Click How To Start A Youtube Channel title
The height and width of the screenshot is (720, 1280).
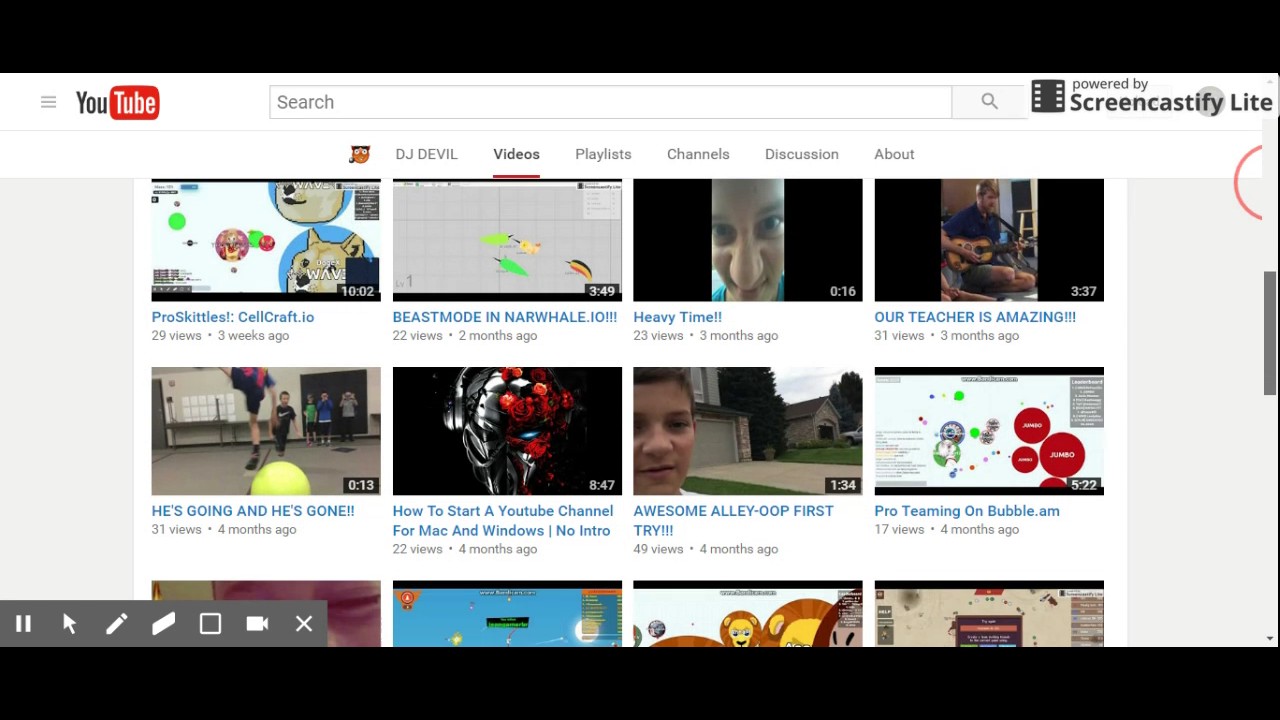pos(503,521)
